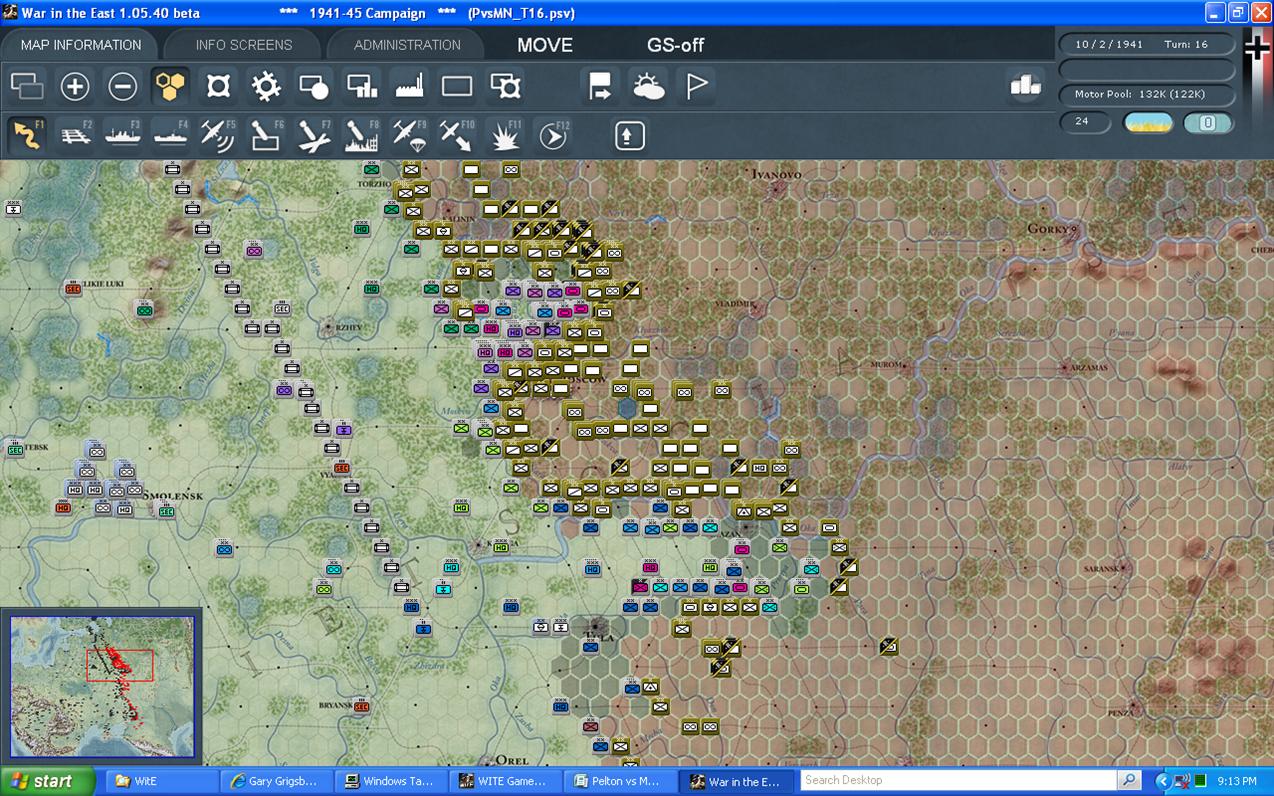Select Bomb unit mode (F6) icon

coord(266,135)
